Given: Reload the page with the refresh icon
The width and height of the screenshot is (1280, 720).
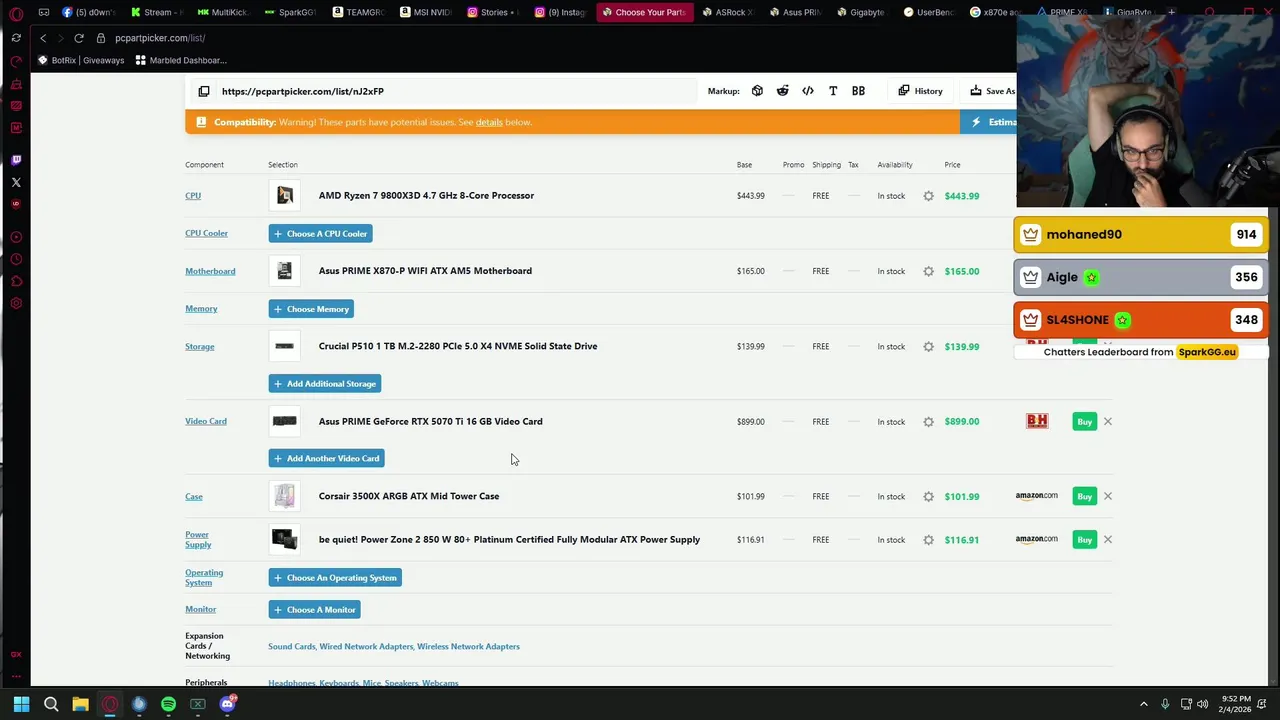Looking at the screenshot, I should point(79,38).
